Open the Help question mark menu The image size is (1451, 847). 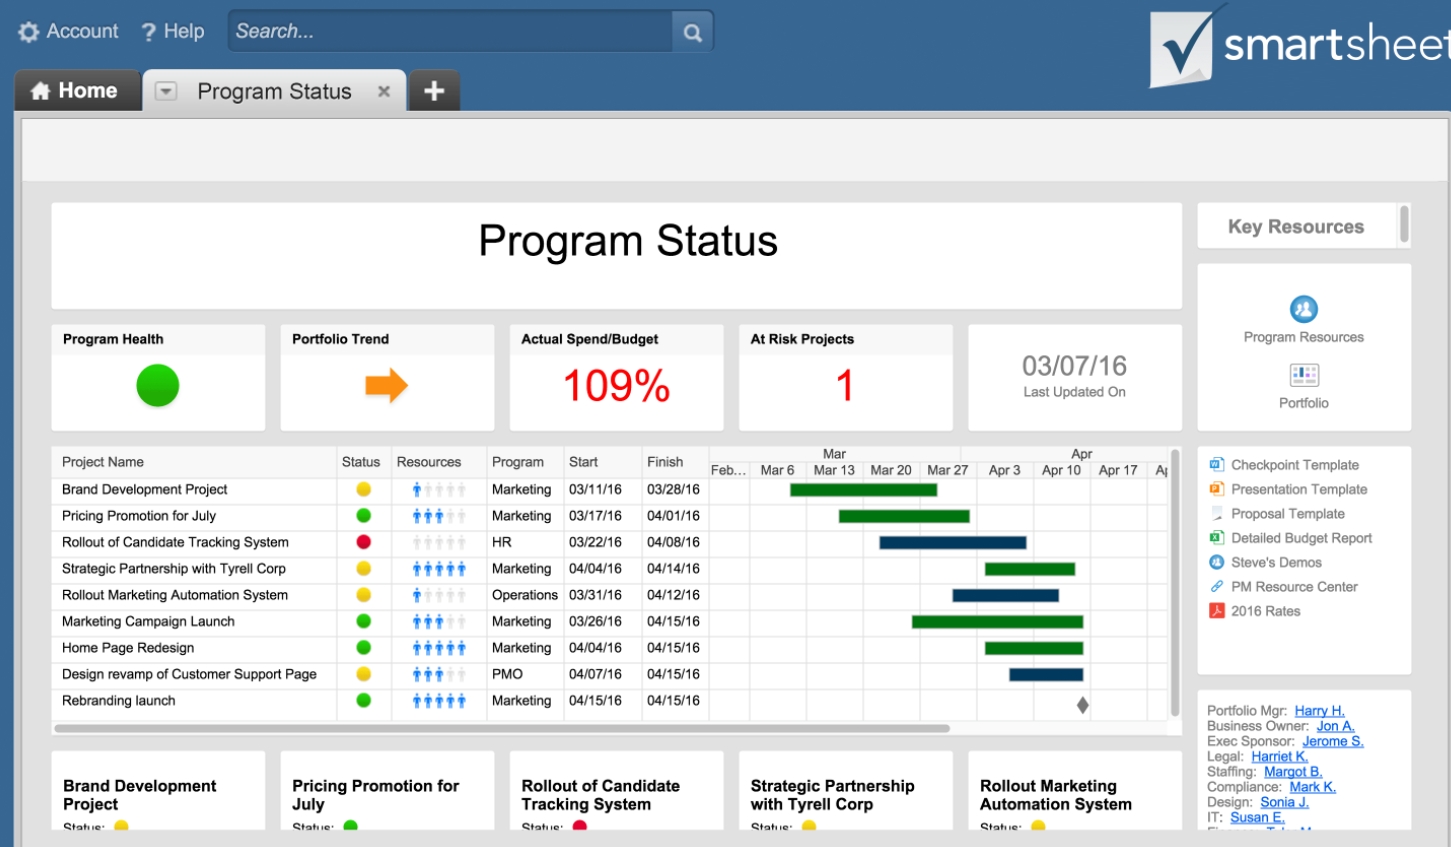tap(148, 32)
